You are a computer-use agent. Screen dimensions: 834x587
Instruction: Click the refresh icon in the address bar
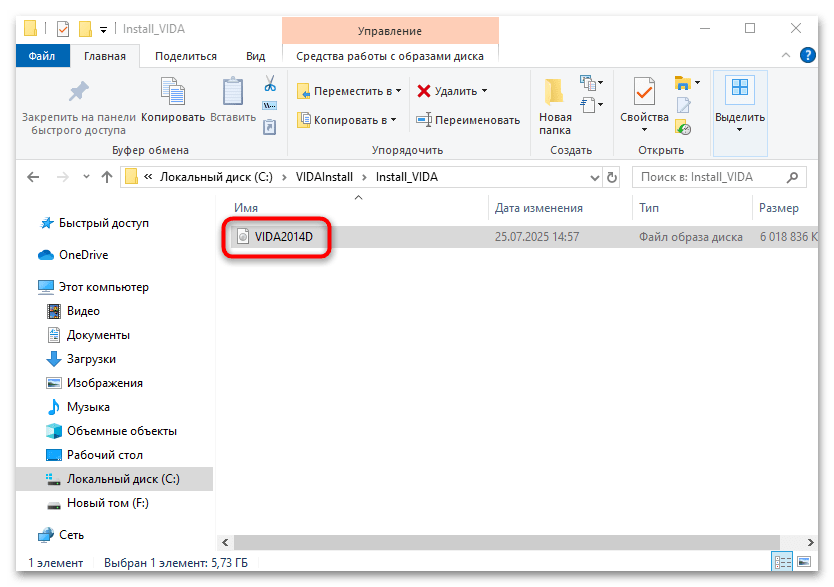coord(611,176)
